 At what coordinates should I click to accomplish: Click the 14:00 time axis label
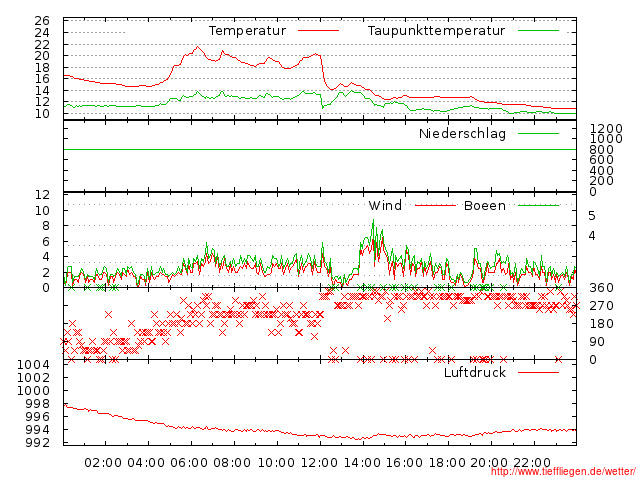[362, 463]
